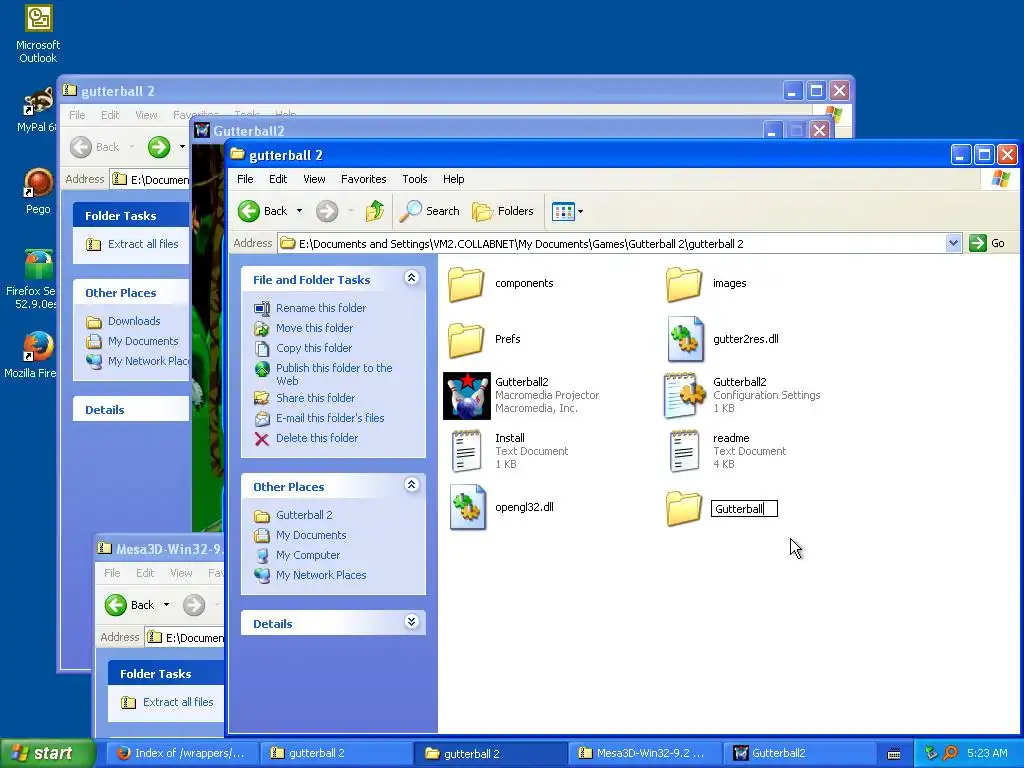Open Search in the front window toolbar
1024x768 pixels.
point(430,211)
